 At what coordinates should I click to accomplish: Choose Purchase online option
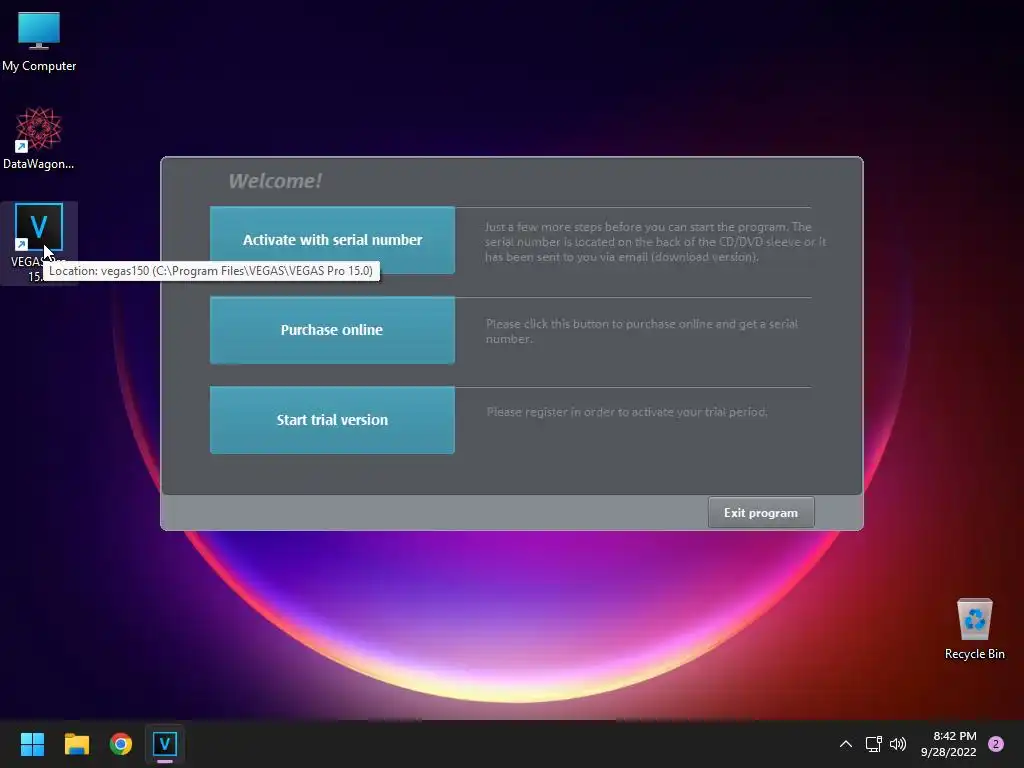(332, 330)
